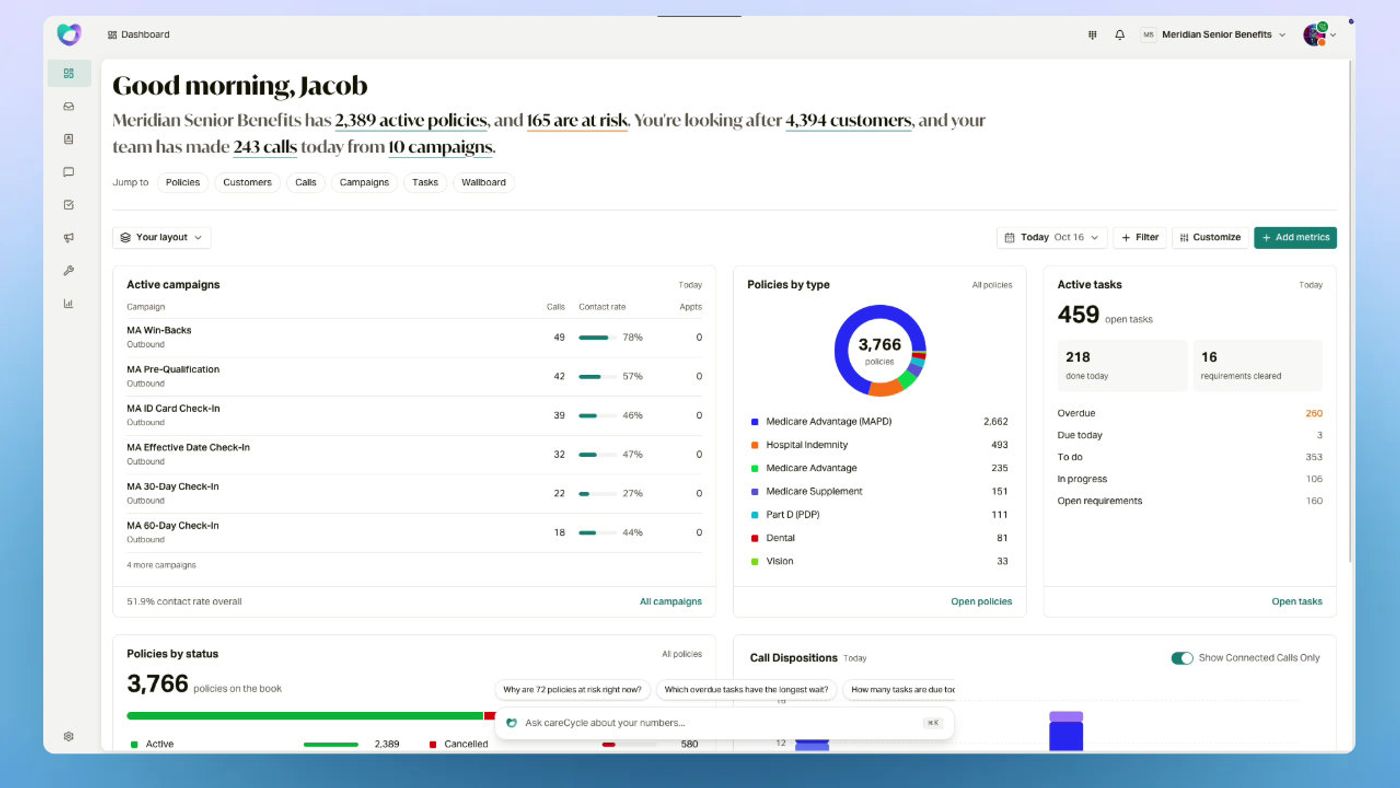Image resolution: width=1400 pixels, height=788 pixels.
Task: Click the user avatar in top bar
Action: pos(1315,35)
